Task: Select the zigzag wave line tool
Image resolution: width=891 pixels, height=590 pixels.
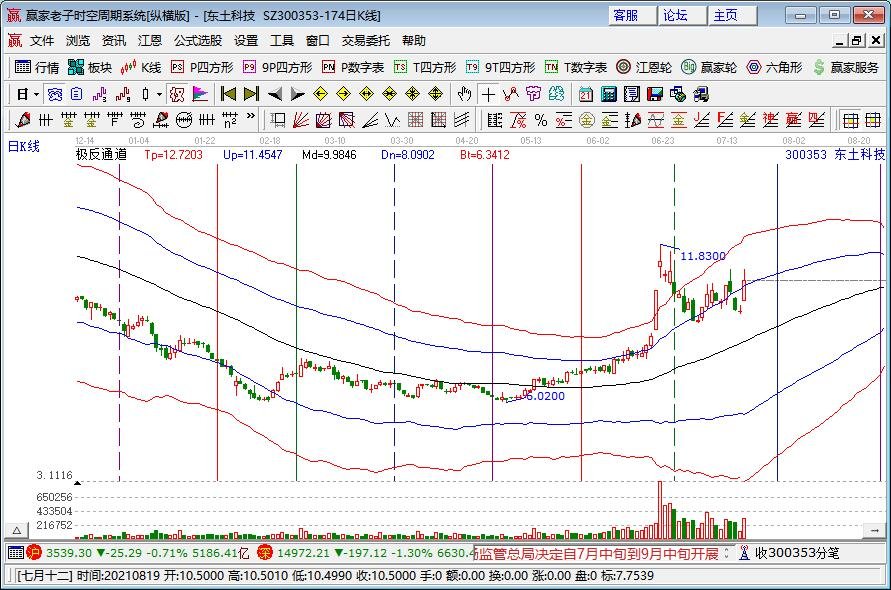Action: pyautogui.click(x=393, y=120)
